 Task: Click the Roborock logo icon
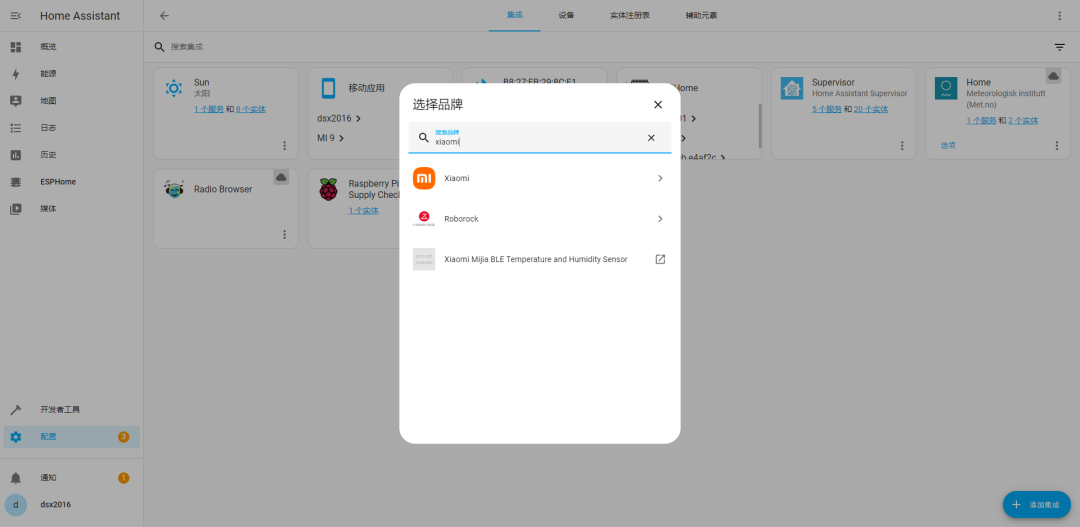coord(424,218)
